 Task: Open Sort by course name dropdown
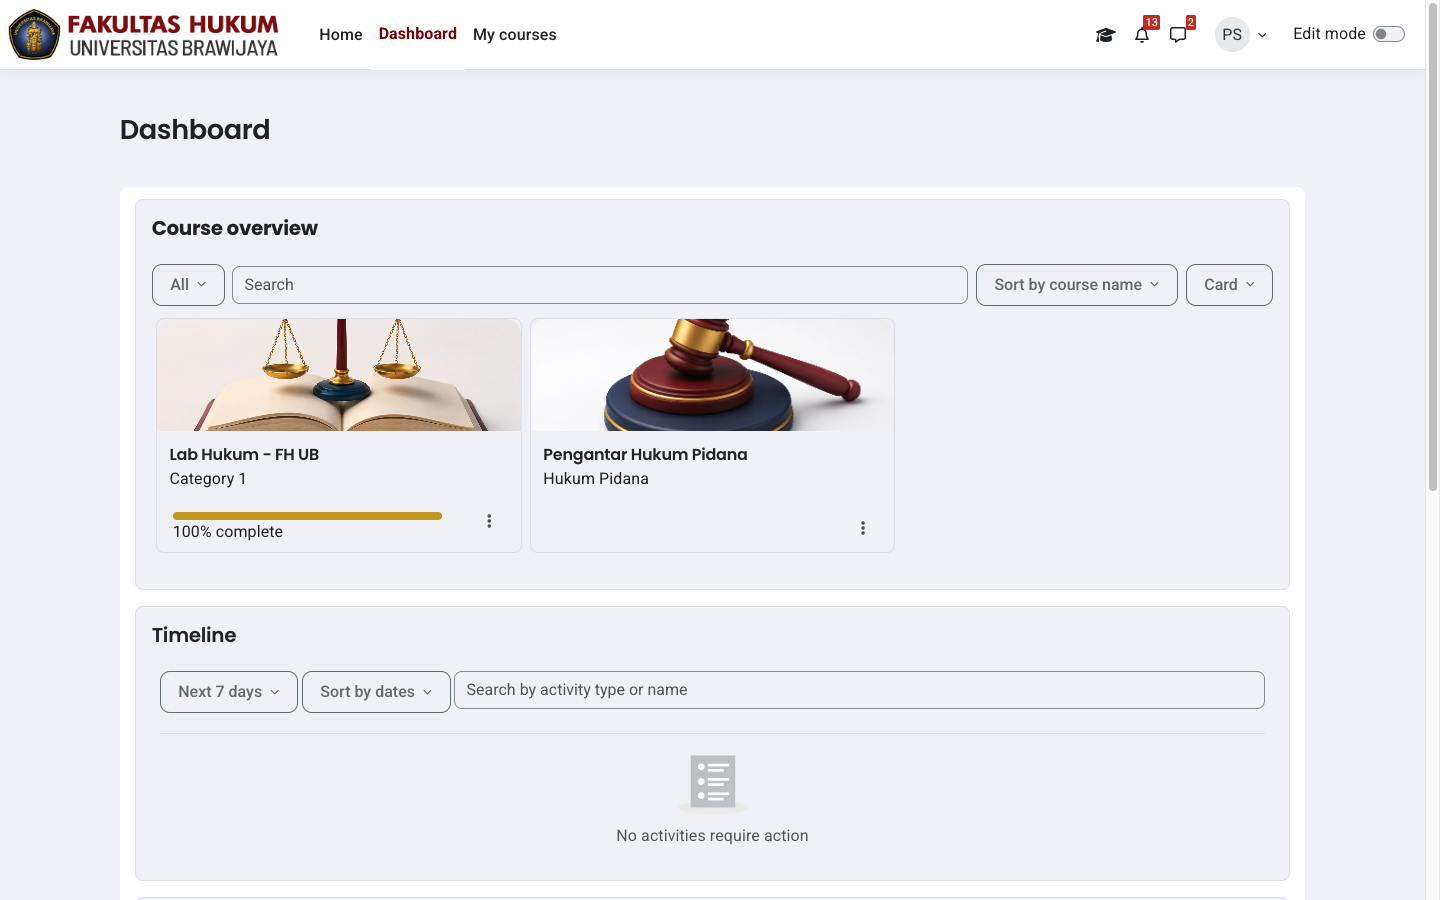[1077, 285]
